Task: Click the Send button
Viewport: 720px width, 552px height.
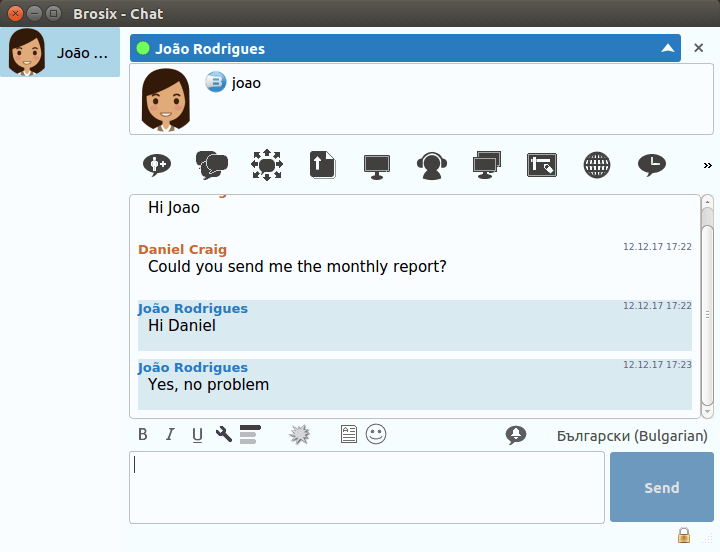Action: (x=662, y=487)
